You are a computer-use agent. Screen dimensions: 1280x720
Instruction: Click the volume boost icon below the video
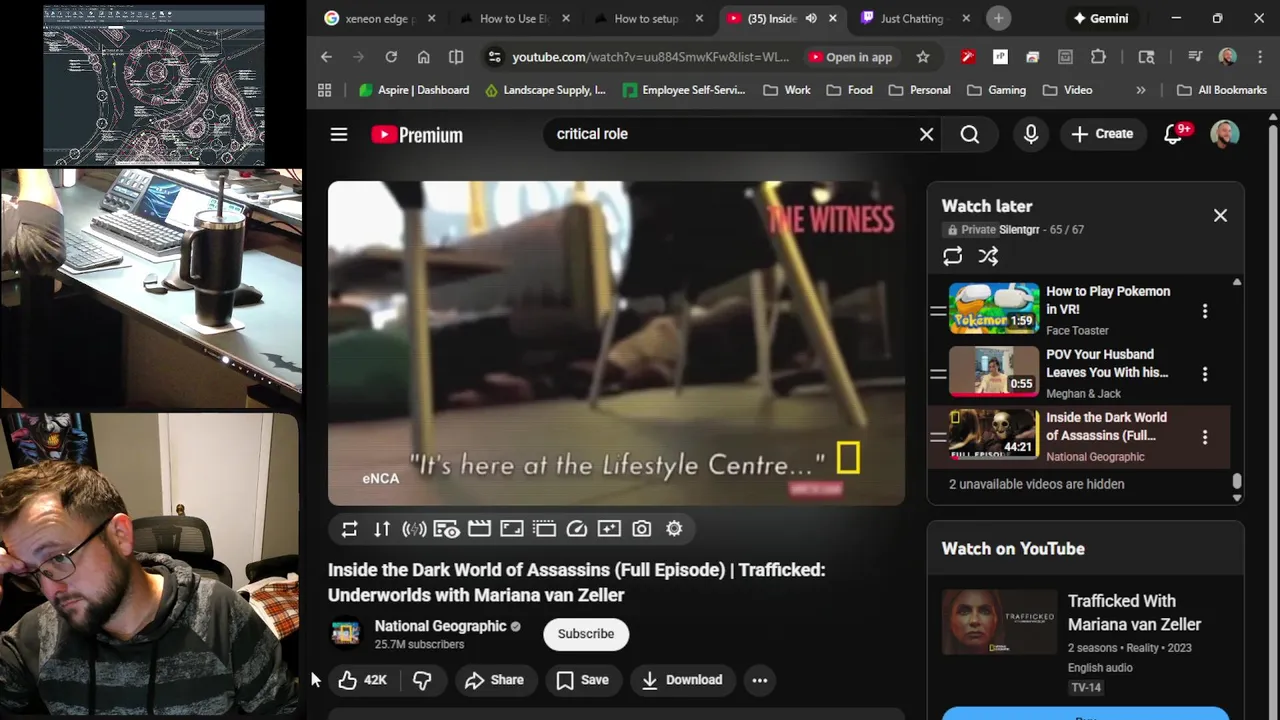point(414,529)
